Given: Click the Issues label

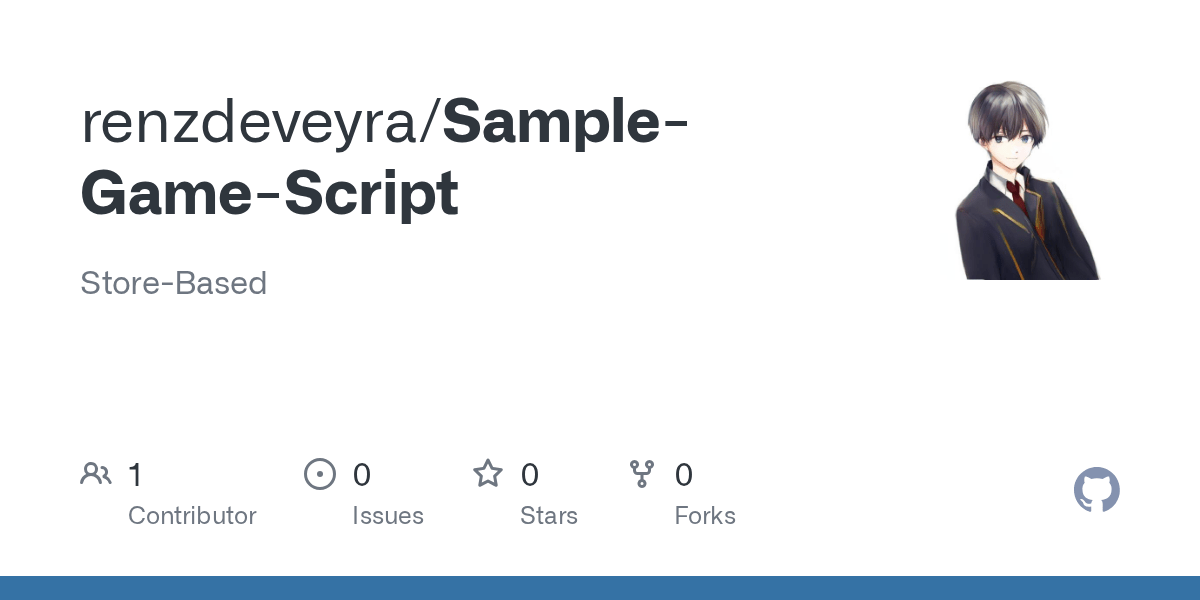Looking at the screenshot, I should [388, 516].
